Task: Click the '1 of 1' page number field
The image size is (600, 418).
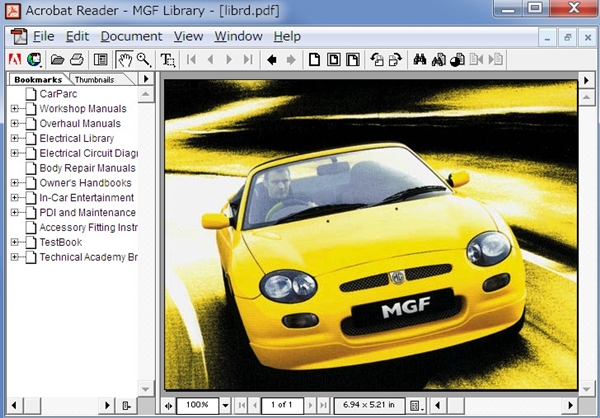Action: (x=282, y=405)
